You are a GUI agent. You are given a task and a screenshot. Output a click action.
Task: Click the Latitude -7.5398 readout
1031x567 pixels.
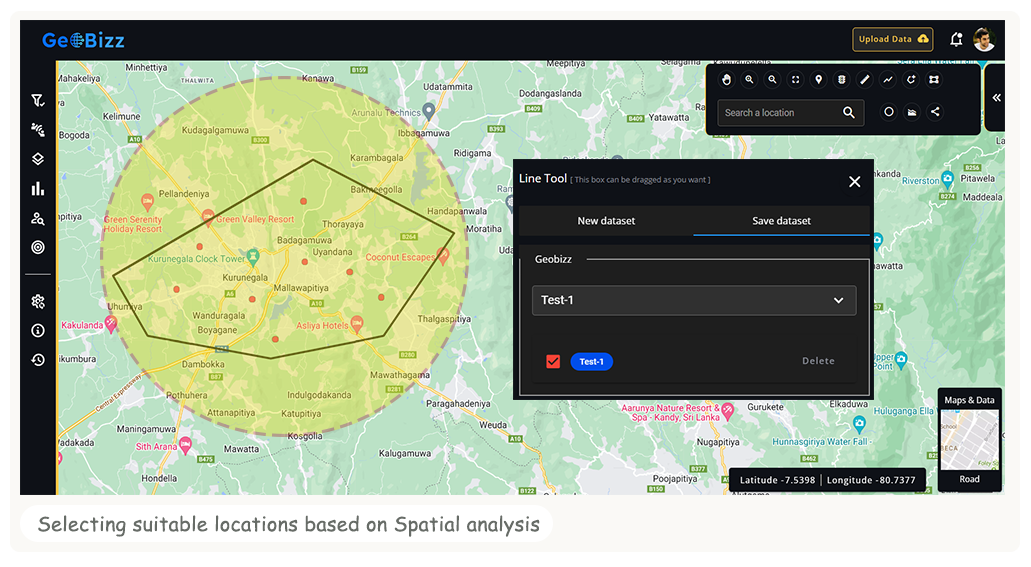(777, 480)
